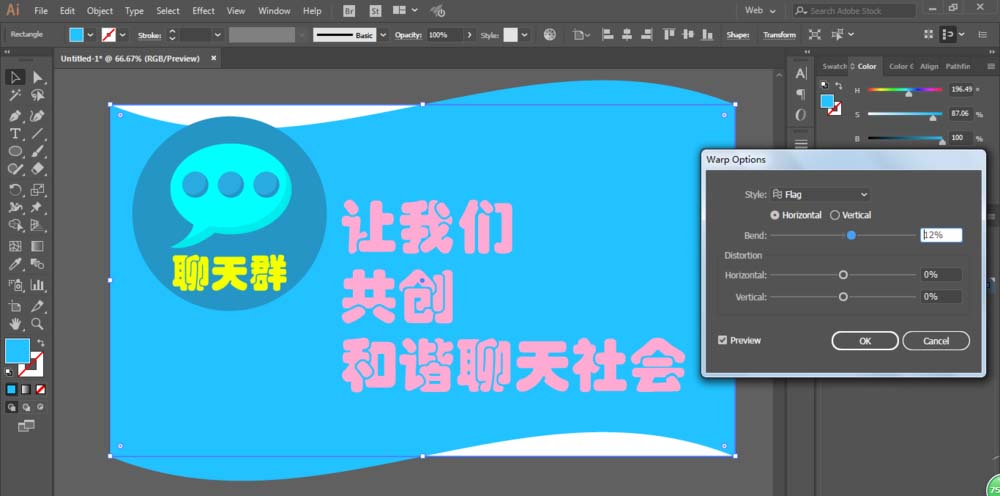
Task: Pick the Magic Wand tool
Action: (15, 96)
